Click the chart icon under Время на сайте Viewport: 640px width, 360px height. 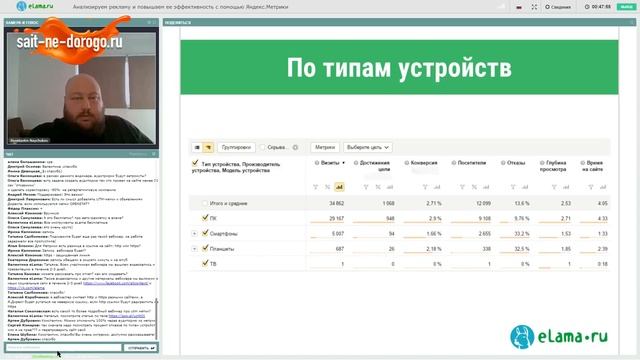[602, 187]
